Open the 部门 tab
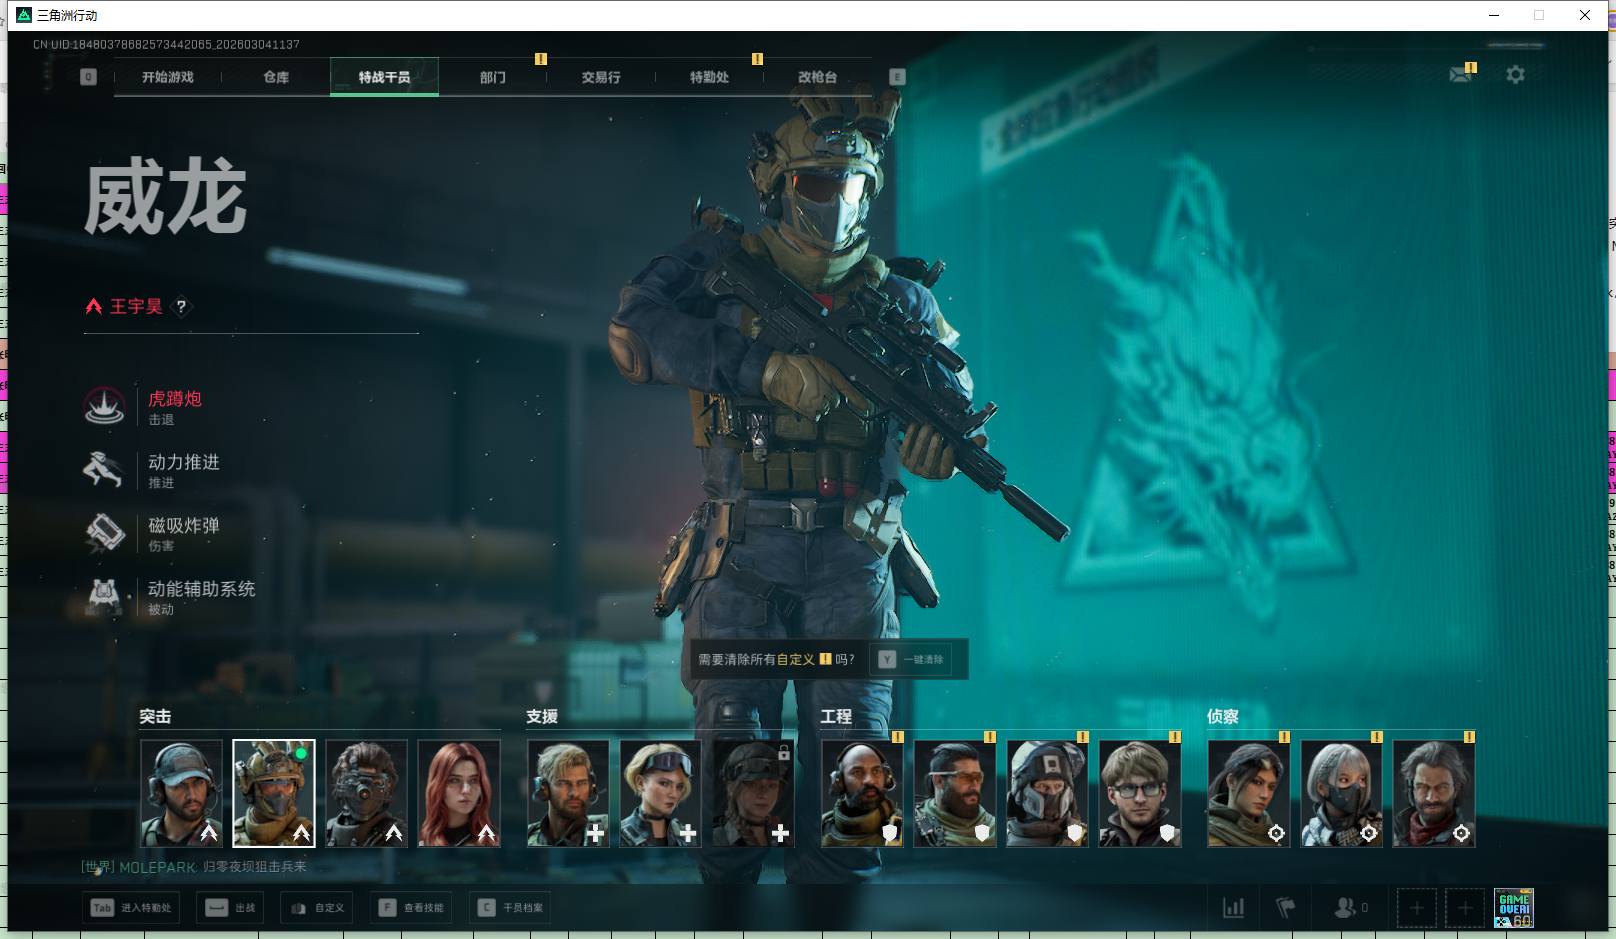Screen dimensions: 1616x939 pos(493,77)
